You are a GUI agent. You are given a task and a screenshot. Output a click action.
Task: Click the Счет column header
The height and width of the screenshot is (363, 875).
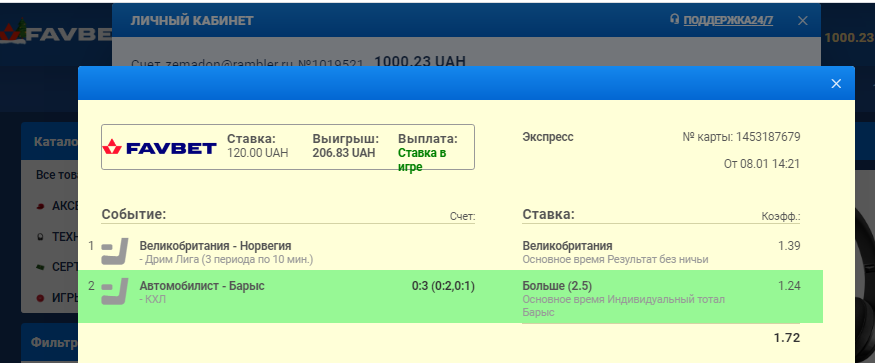[x=463, y=217]
